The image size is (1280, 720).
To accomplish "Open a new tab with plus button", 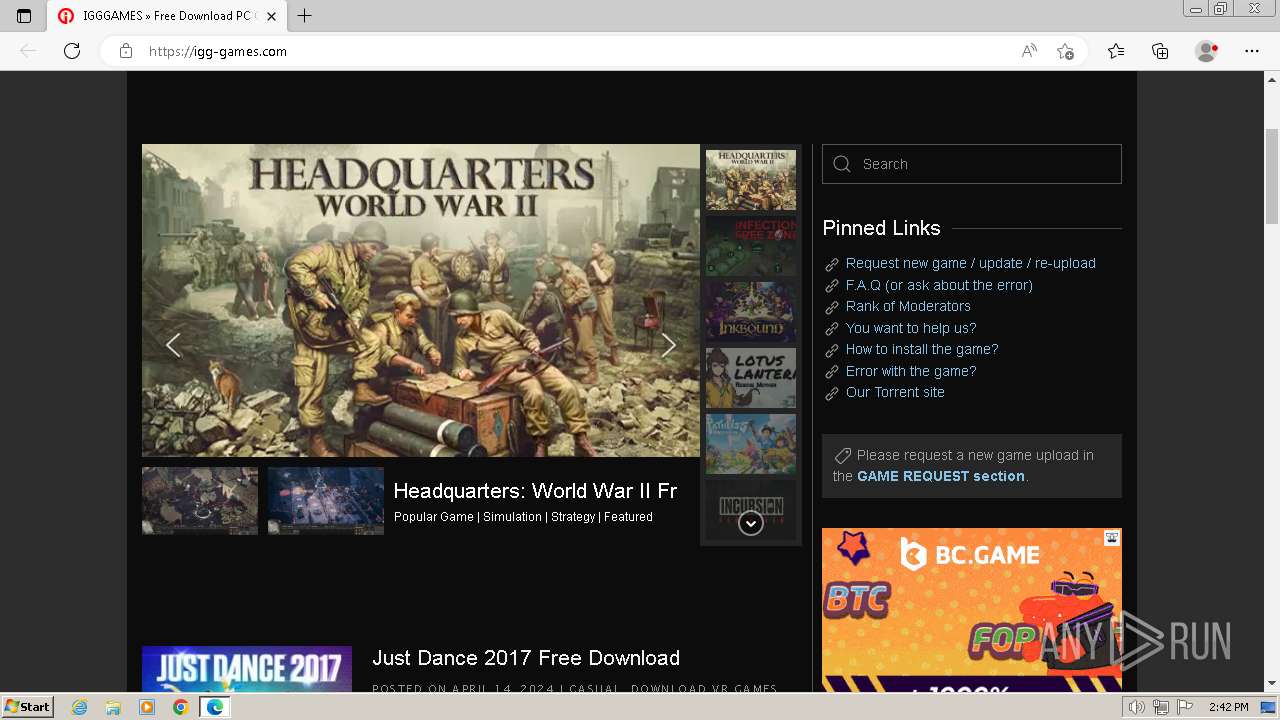I will (x=305, y=16).
